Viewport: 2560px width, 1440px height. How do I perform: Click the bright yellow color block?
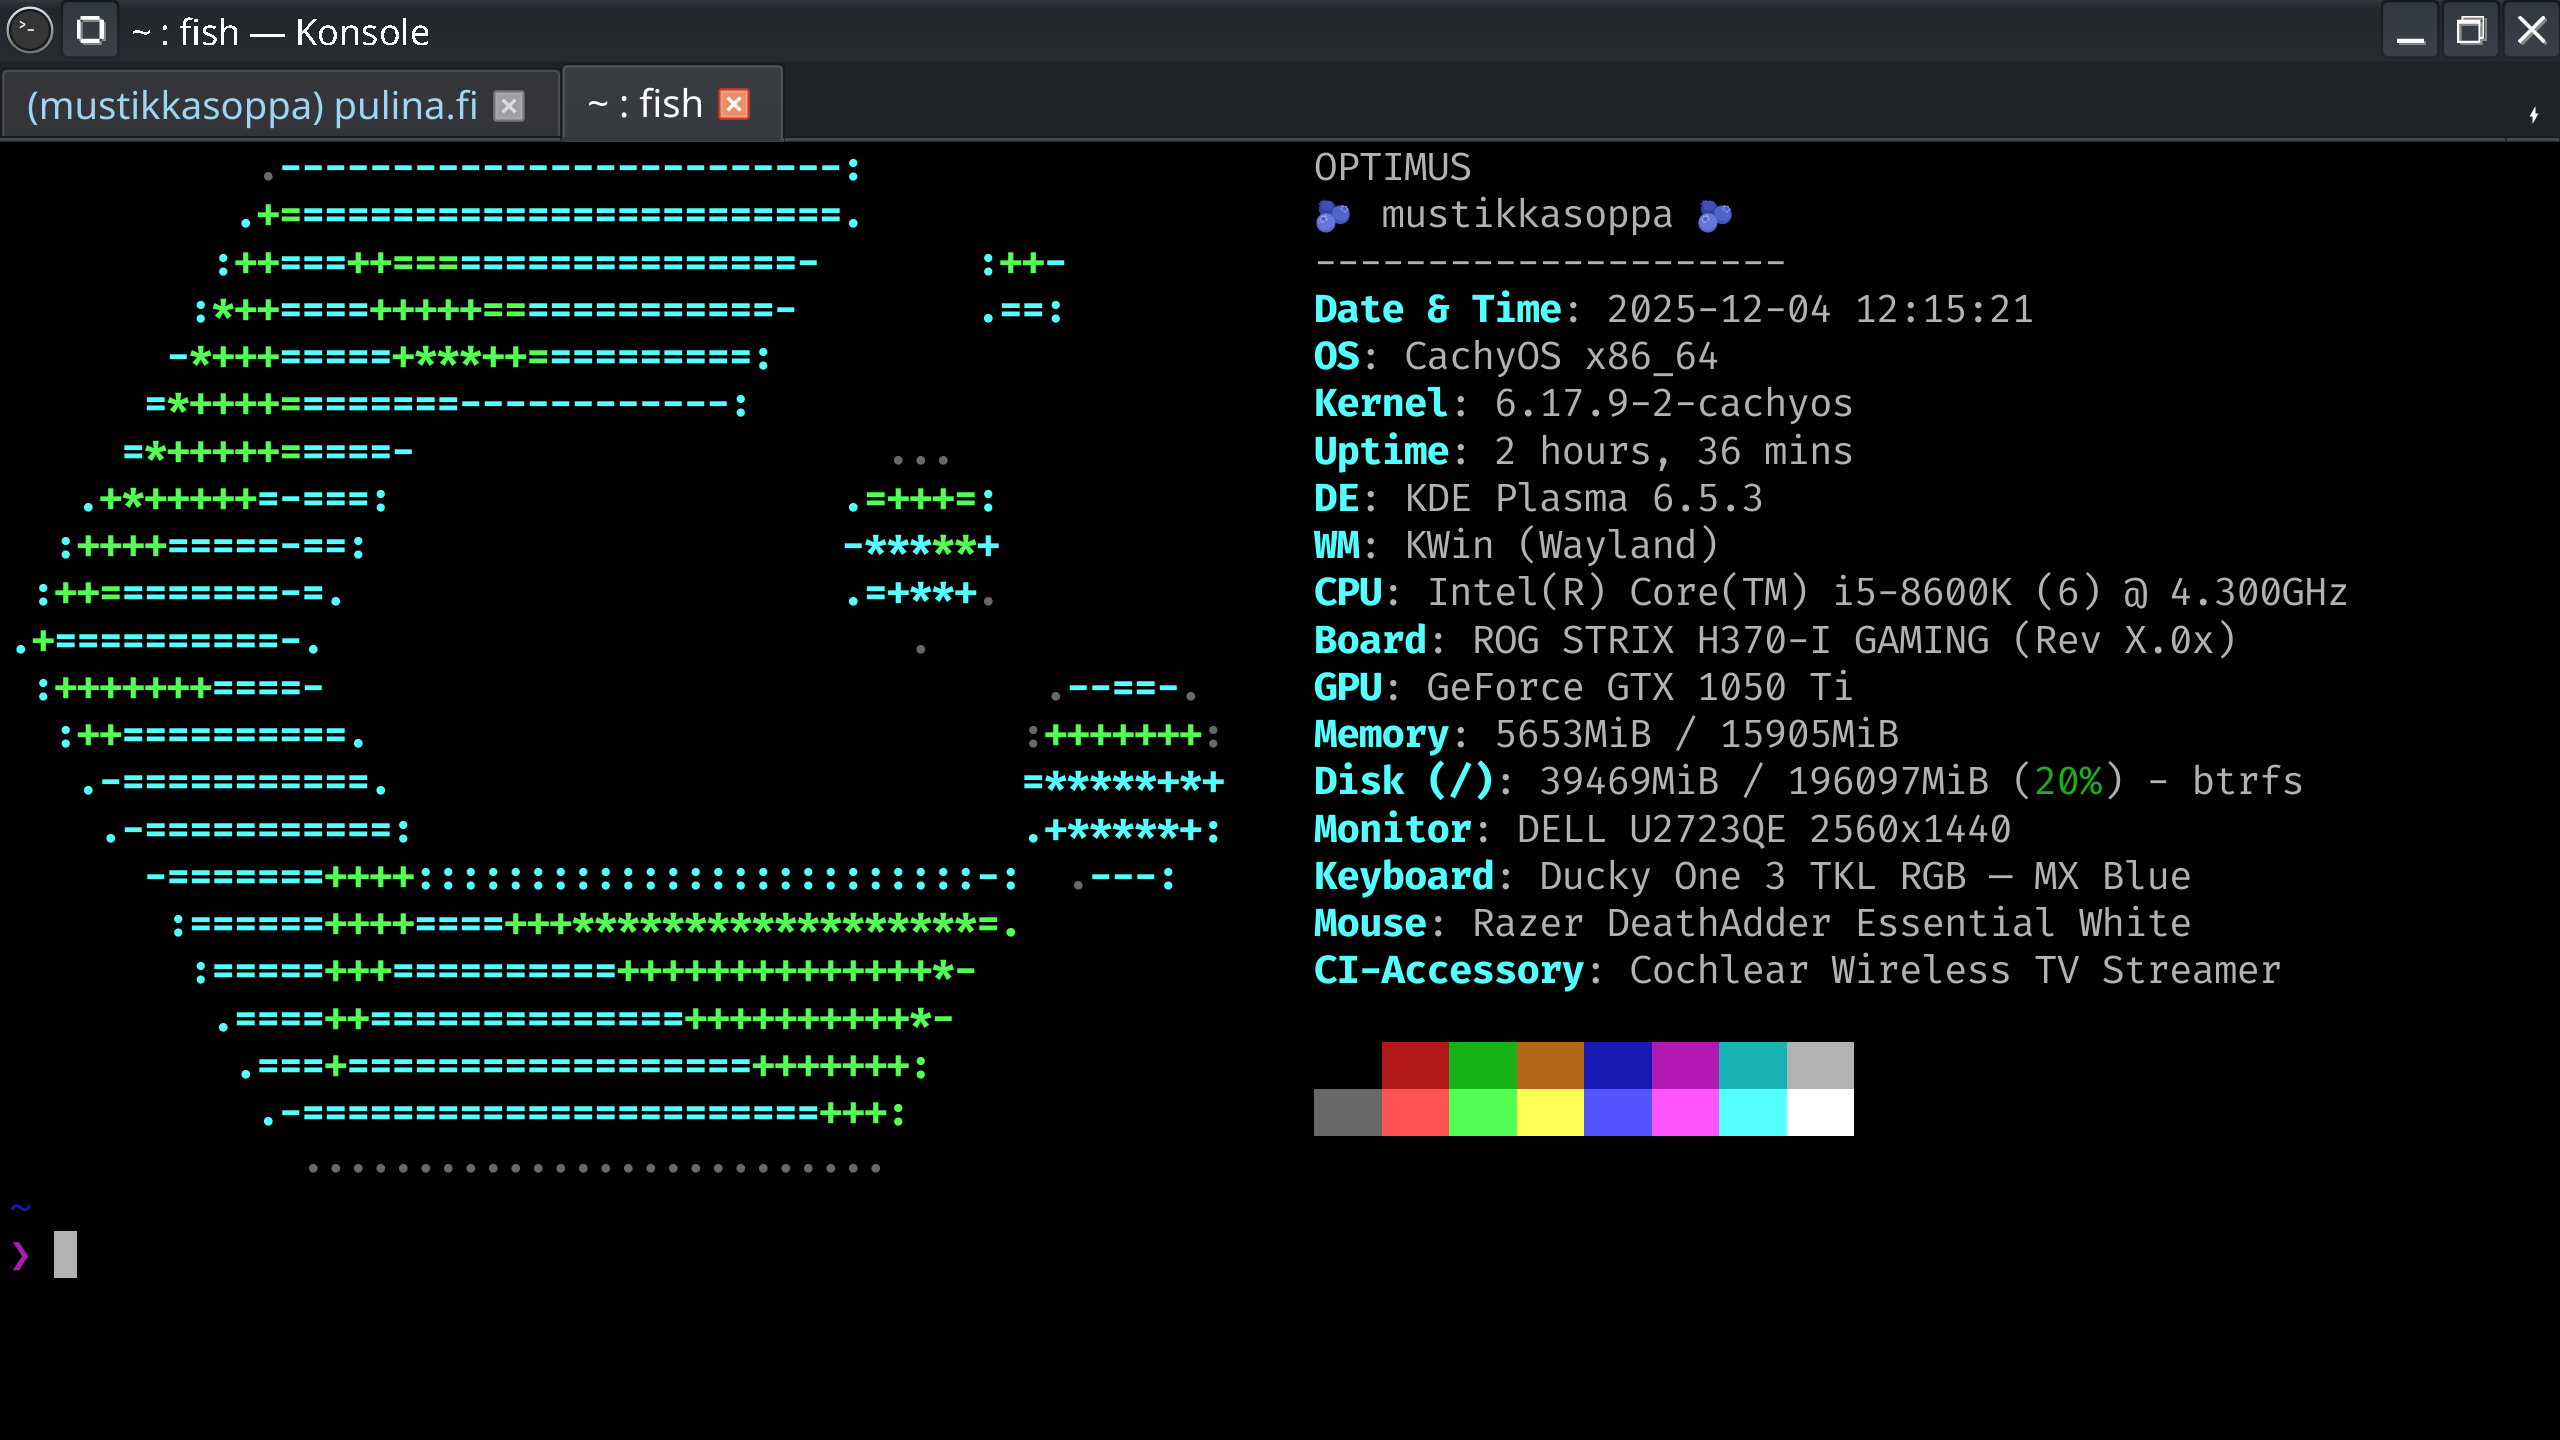1550,1112
